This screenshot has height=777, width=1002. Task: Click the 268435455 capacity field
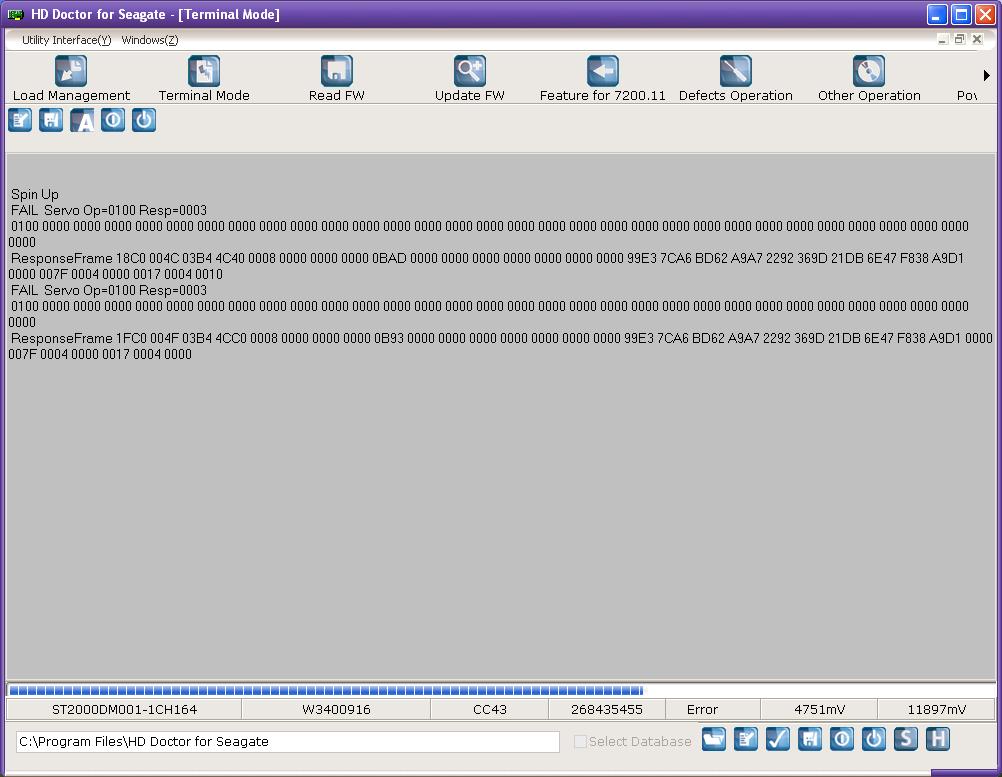click(x=606, y=709)
